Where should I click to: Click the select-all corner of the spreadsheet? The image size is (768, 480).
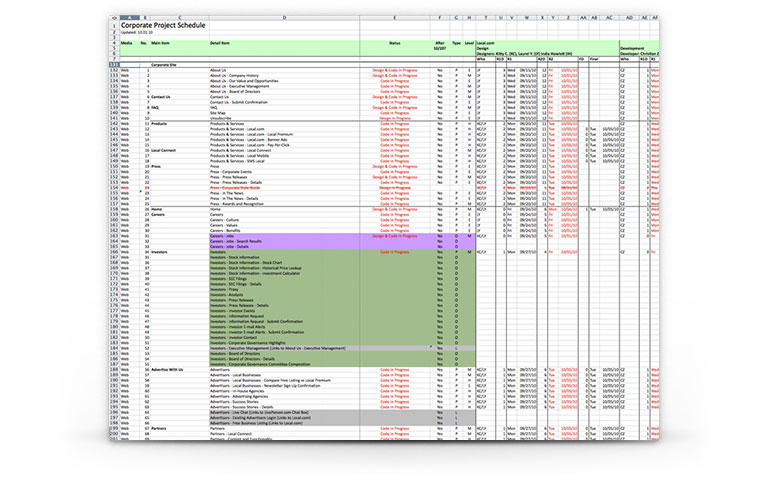(114, 18)
